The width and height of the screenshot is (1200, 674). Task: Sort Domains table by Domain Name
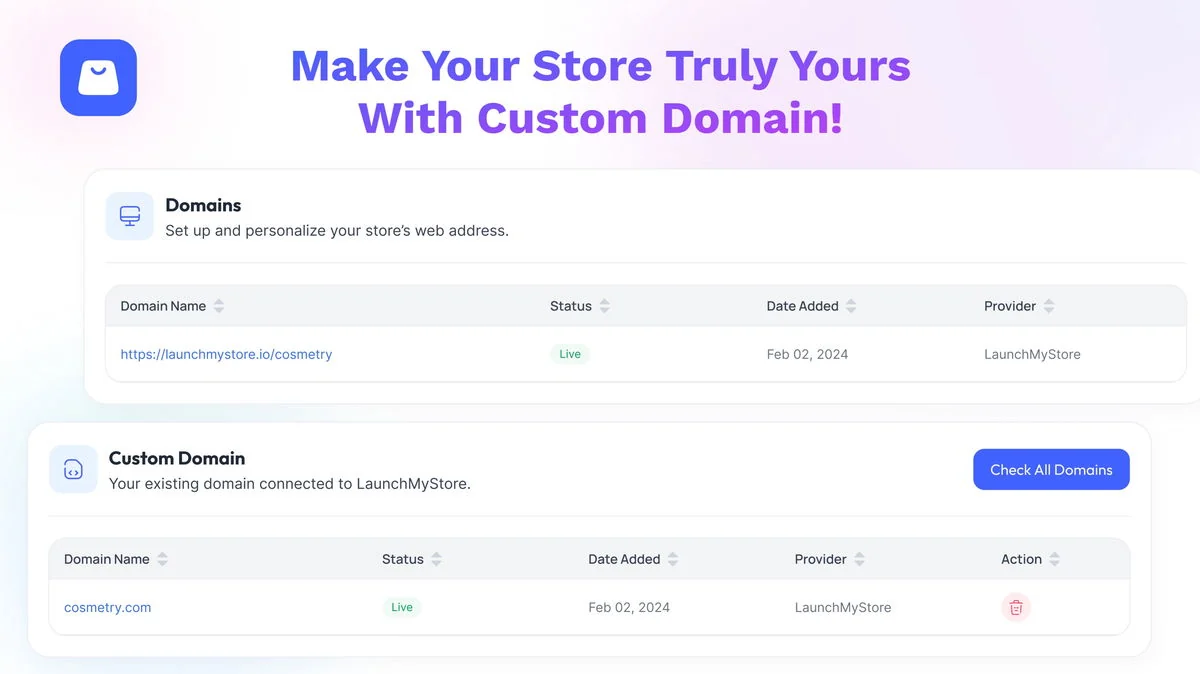(x=219, y=306)
